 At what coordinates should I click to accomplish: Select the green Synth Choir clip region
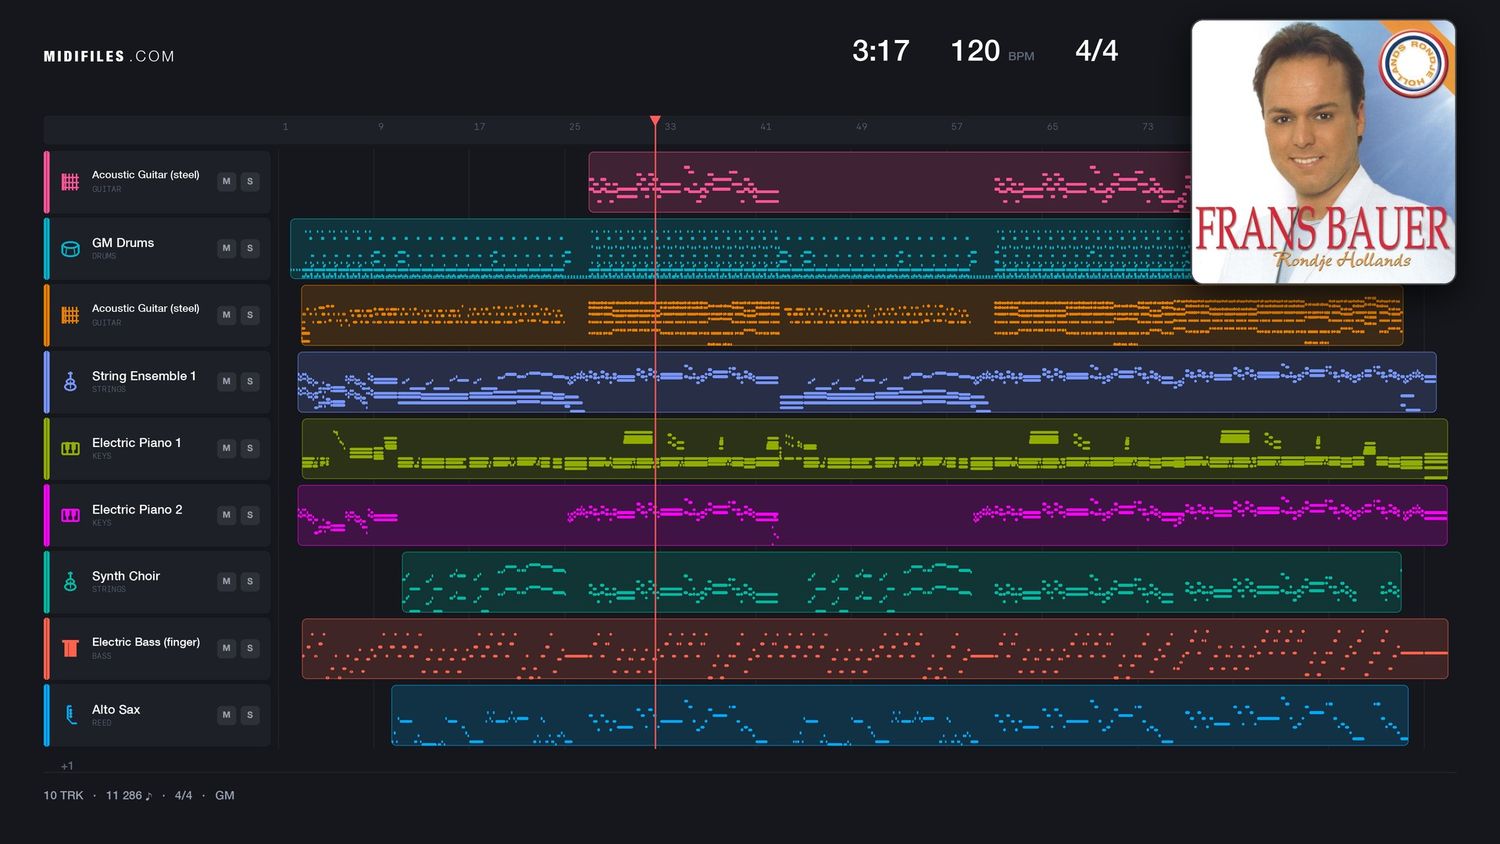pos(902,582)
